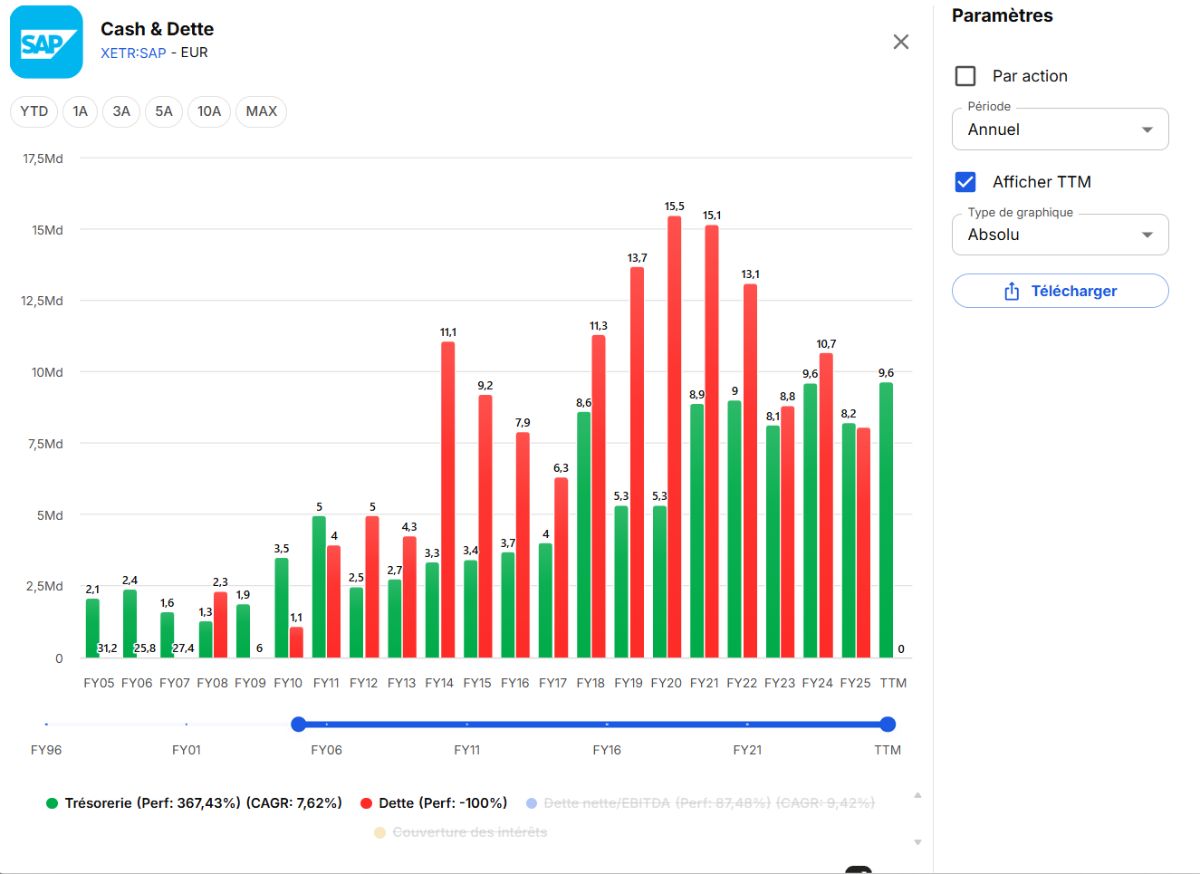Viewport: 1200px width, 874px height.
Task: Click the 17,5Md y-axis label
Action: (x=42, y=158)
